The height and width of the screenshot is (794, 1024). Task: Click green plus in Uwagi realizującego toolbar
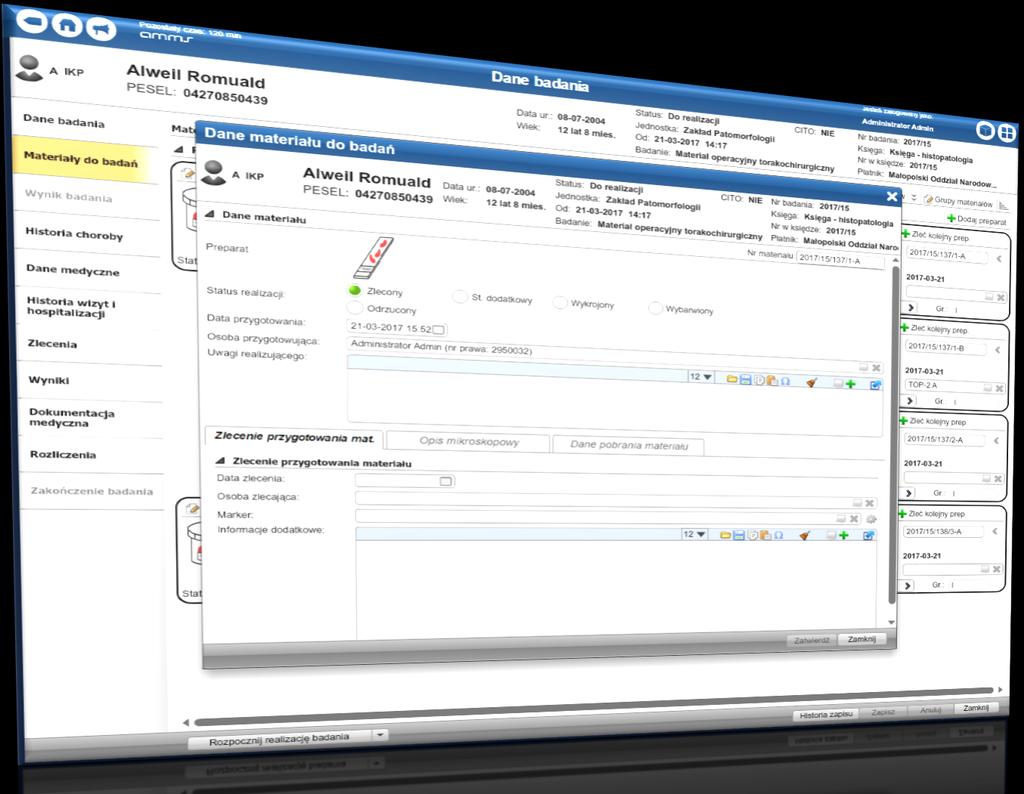click(x=850, y=383)
